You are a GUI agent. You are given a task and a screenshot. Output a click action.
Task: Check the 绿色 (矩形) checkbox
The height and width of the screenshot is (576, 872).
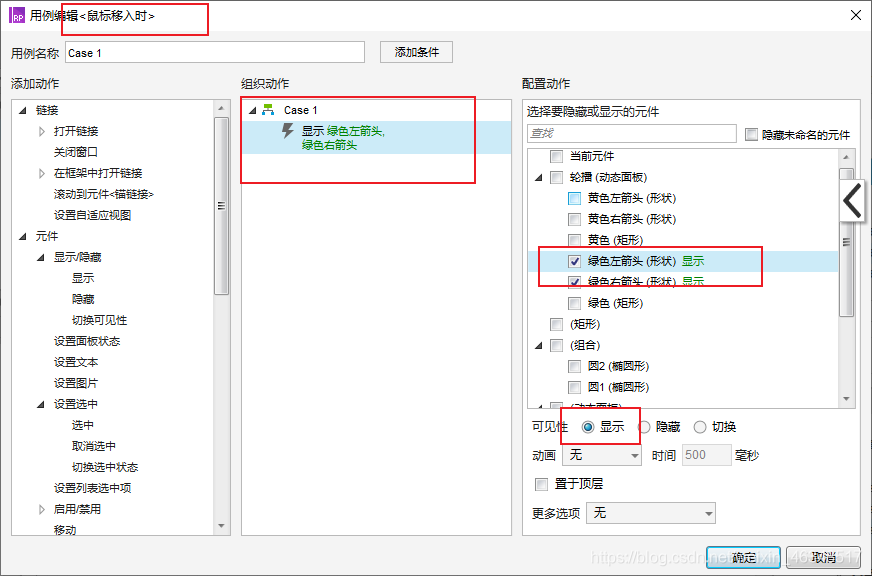coord(574,304)
